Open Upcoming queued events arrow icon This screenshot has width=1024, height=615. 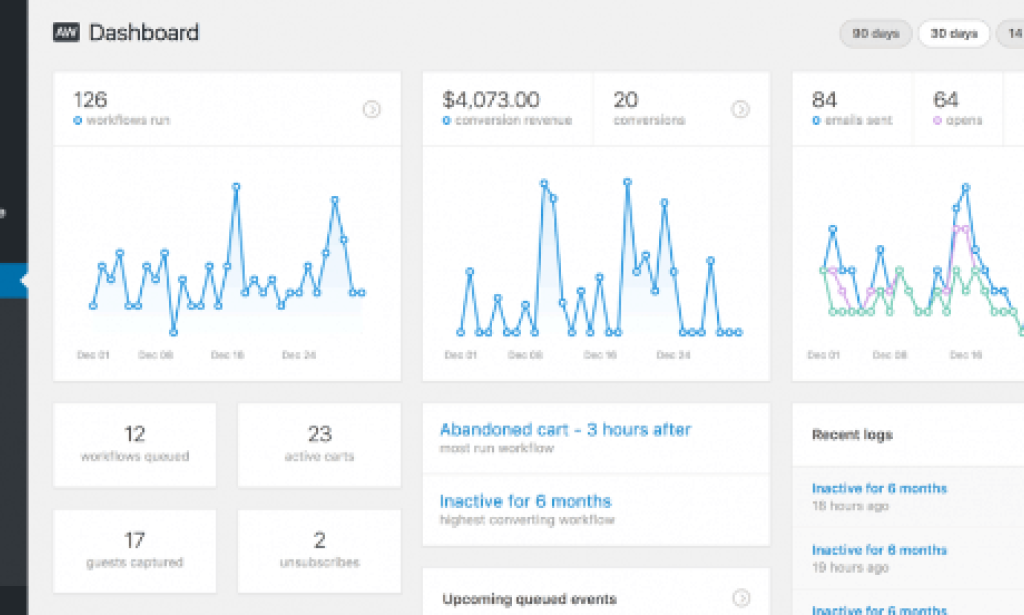click(x=741, y=598)
